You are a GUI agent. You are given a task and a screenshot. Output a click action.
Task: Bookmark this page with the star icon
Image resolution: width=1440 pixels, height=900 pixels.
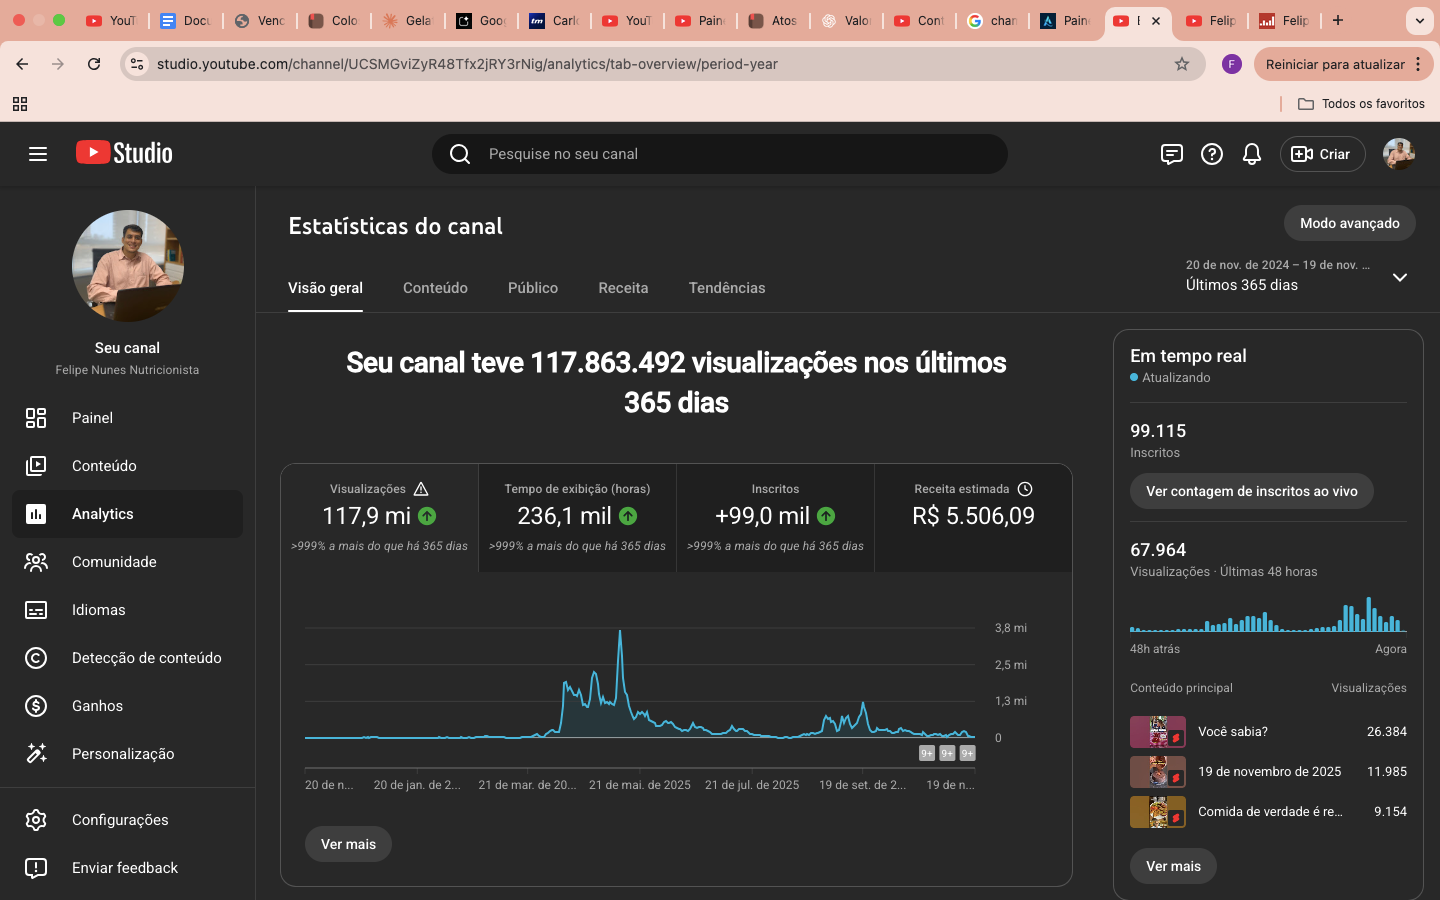(1182, 64)
